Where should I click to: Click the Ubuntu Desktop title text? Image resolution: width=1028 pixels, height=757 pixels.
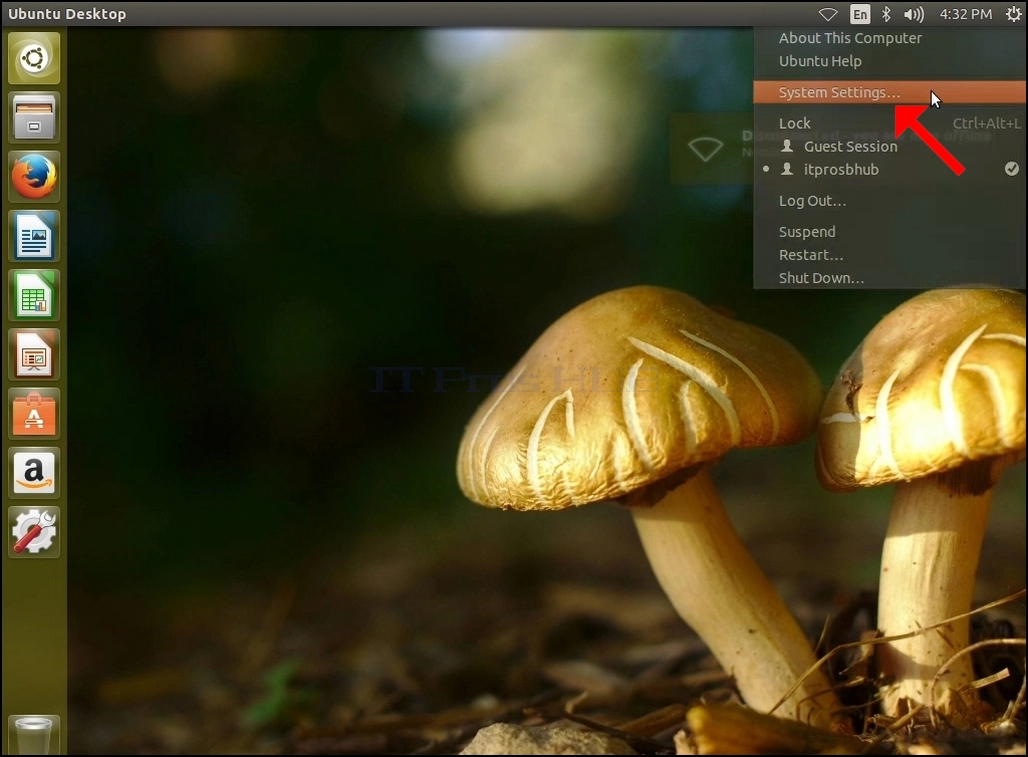tap(67, 14)
